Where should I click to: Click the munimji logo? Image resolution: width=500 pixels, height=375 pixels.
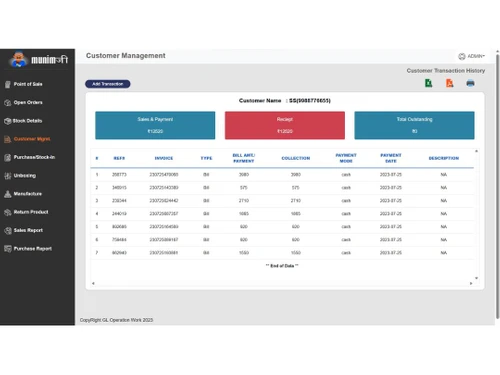click(x=39, y=59)
